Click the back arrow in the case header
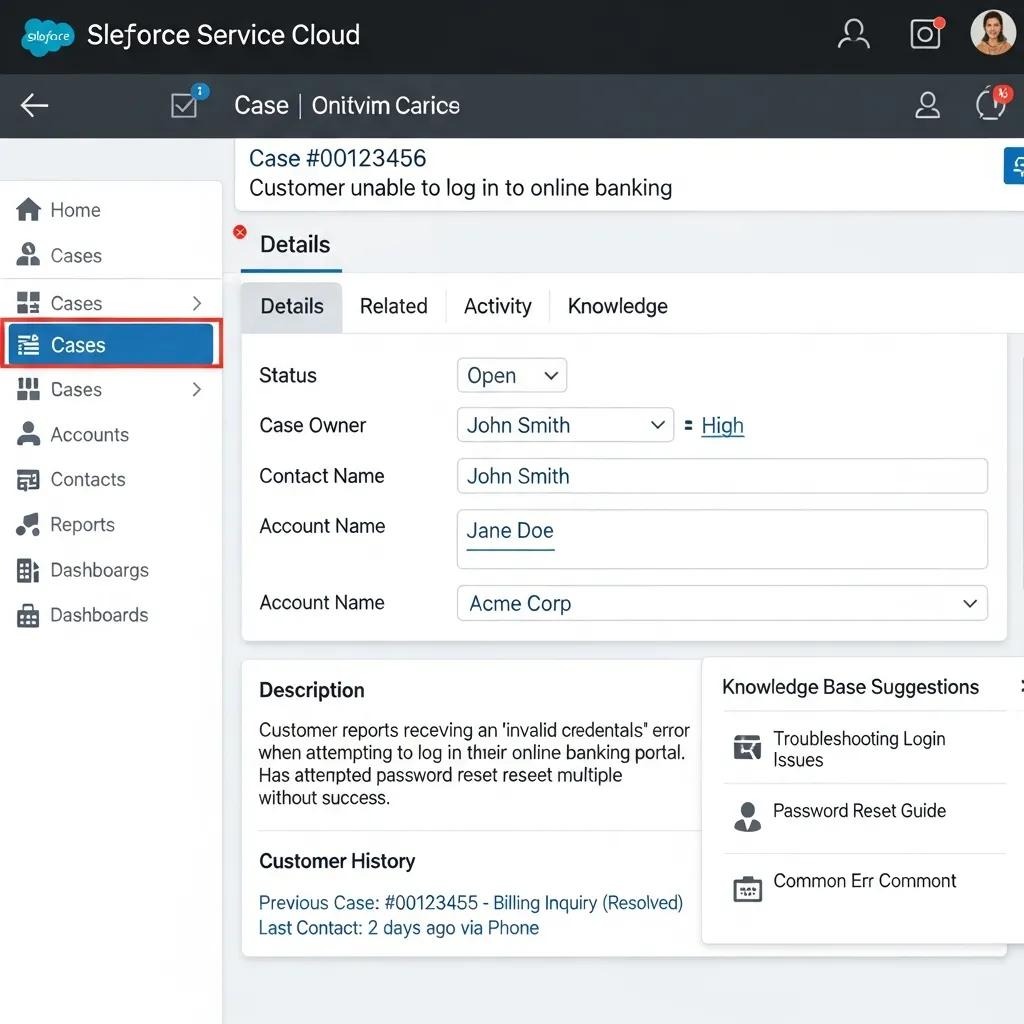The image size is (1024, 1024). (x=34, y=105)
